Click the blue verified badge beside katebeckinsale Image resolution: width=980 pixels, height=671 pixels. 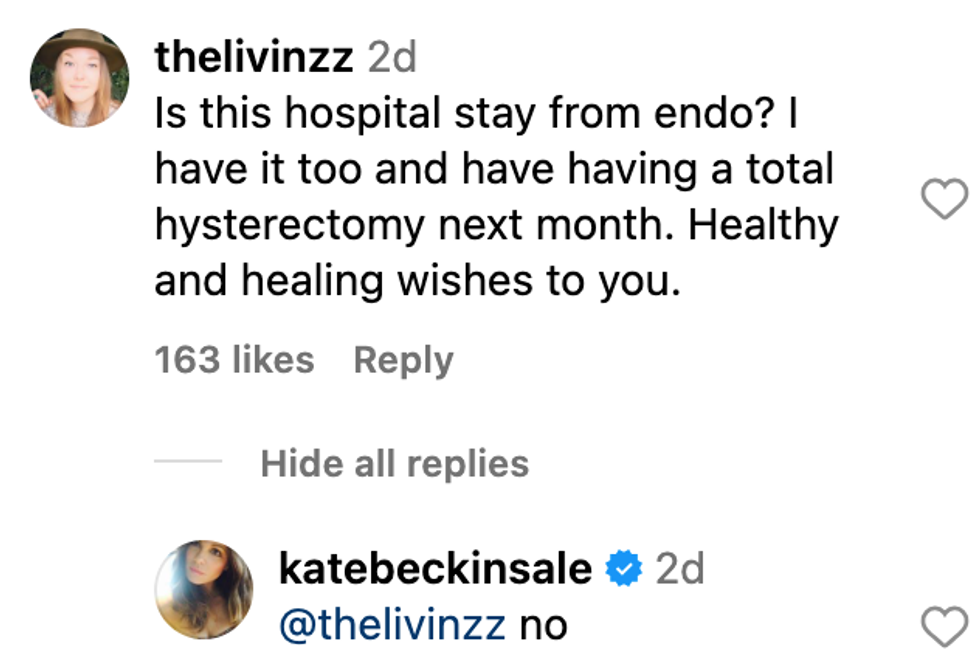(x=625, y=569)
